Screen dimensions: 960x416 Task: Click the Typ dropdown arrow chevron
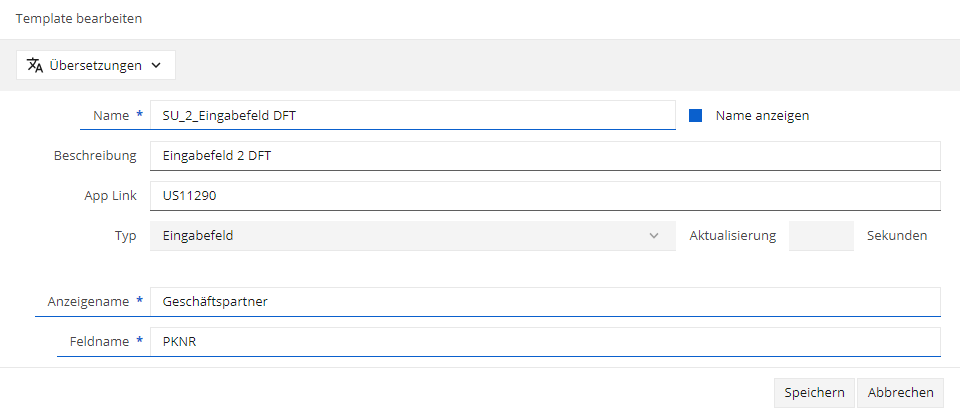click(654, 236)
